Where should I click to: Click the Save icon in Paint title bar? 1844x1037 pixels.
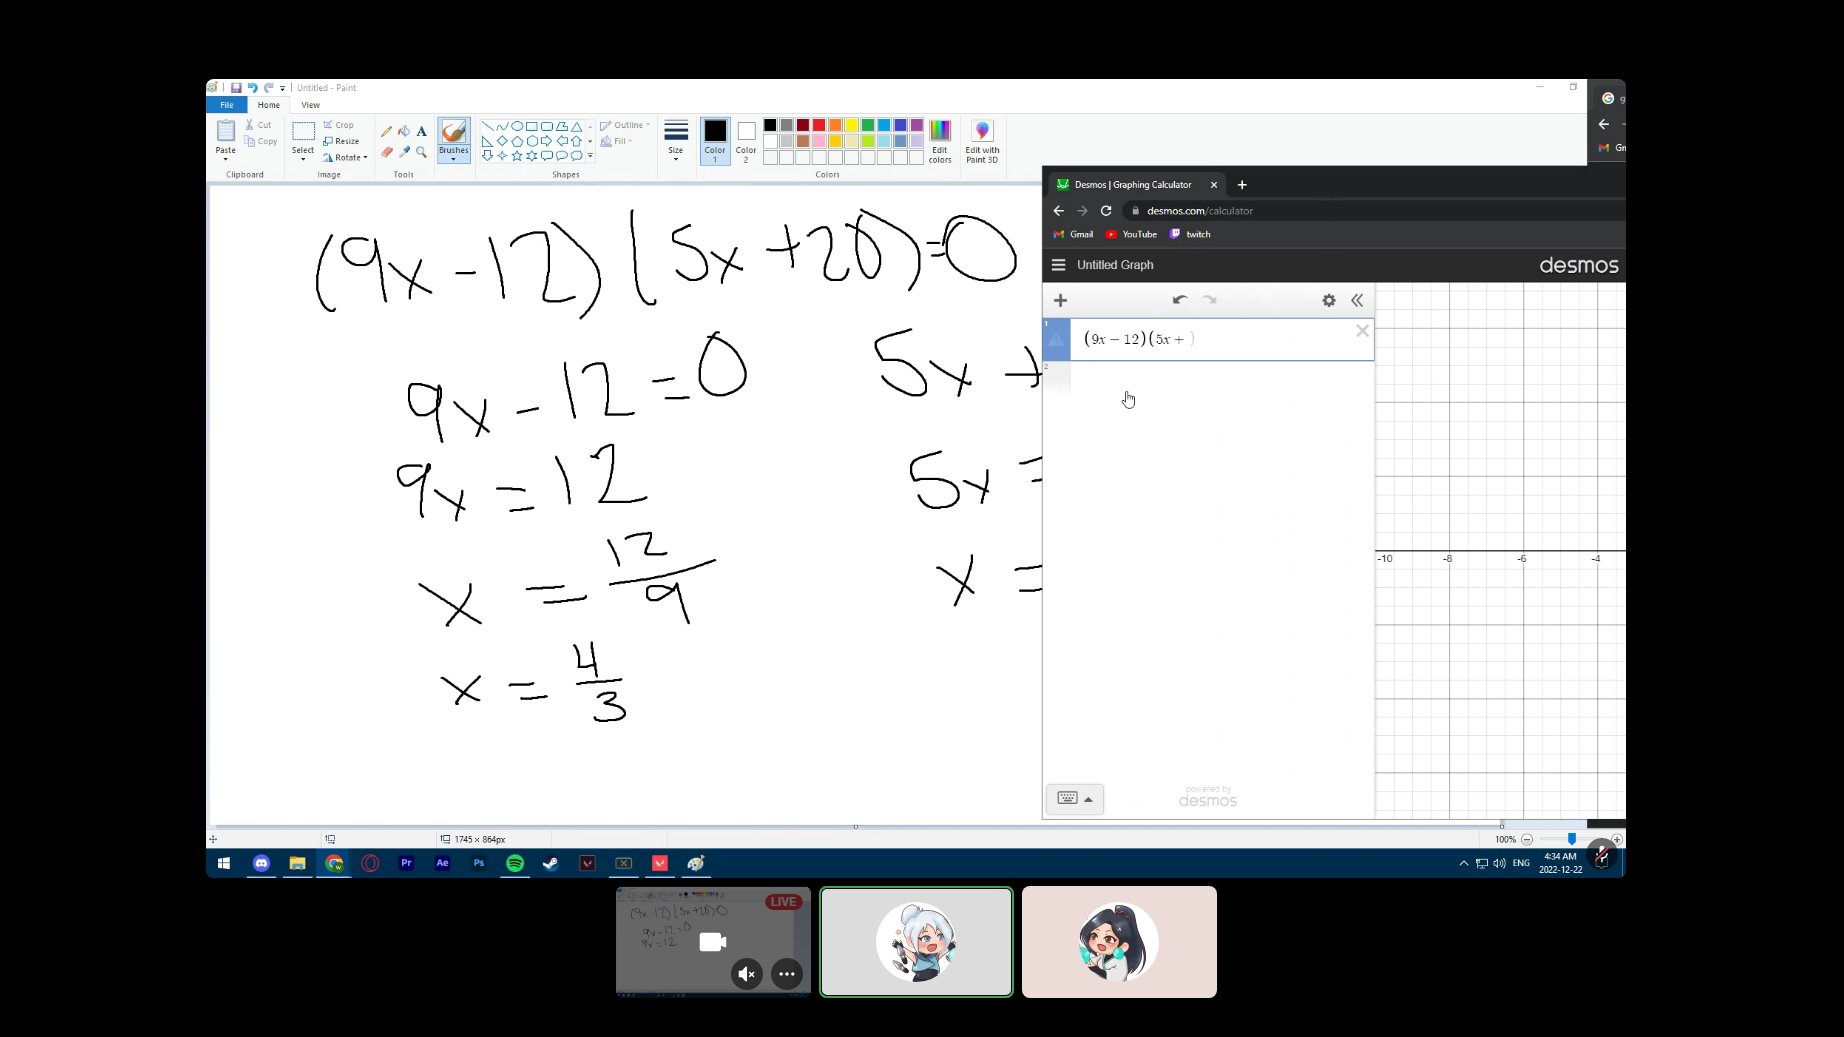tap(236, 88)
